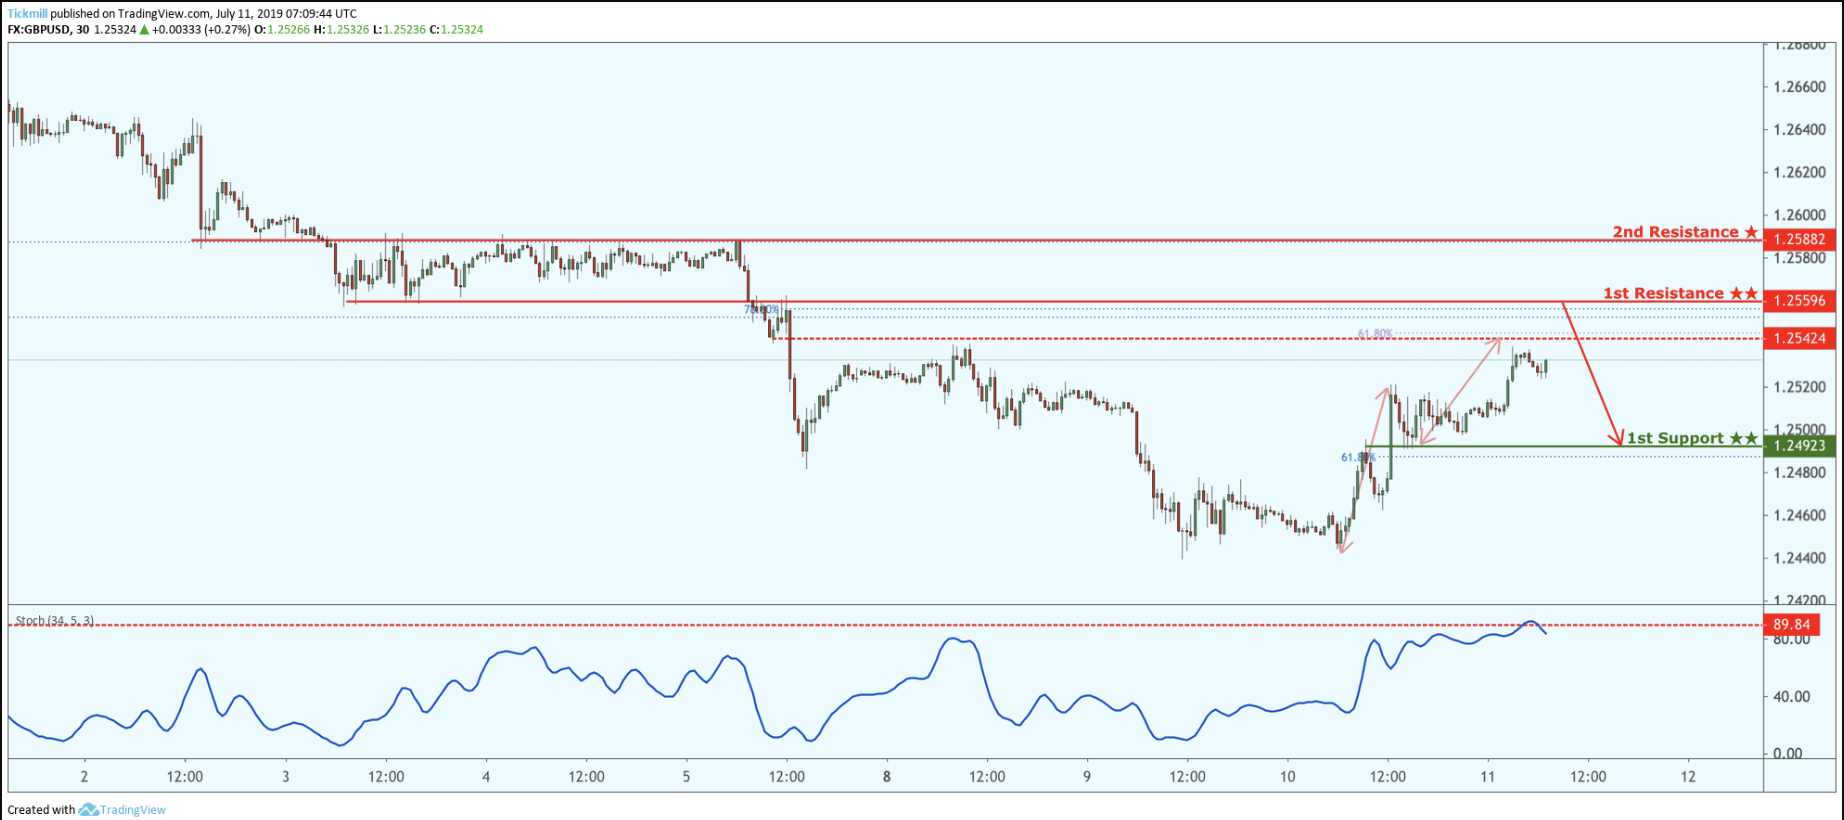Select the 1.24923 green price tag
Viewport: 1844px width, 820px height.
[1799, 446]
